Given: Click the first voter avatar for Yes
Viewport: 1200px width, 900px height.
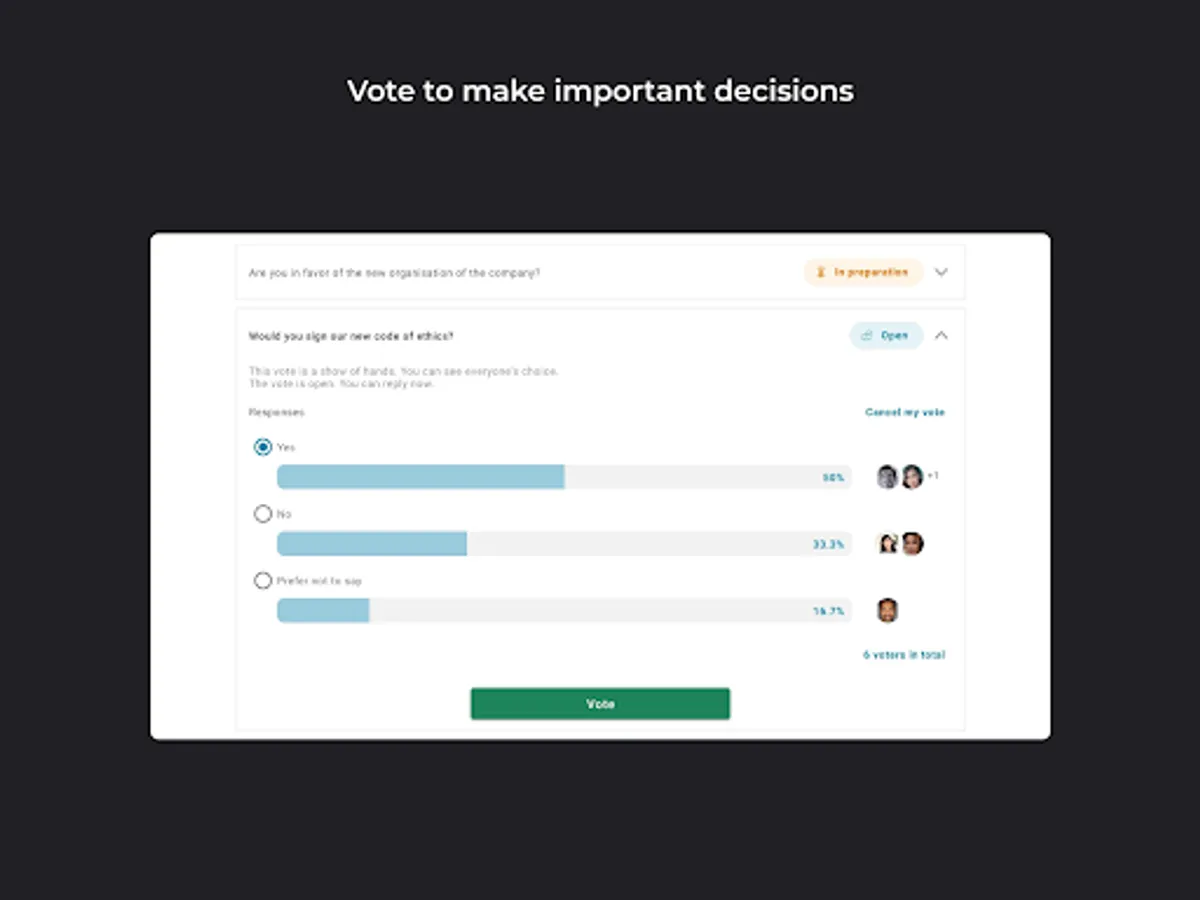Looking at the screenshot, I should point(887,477).
